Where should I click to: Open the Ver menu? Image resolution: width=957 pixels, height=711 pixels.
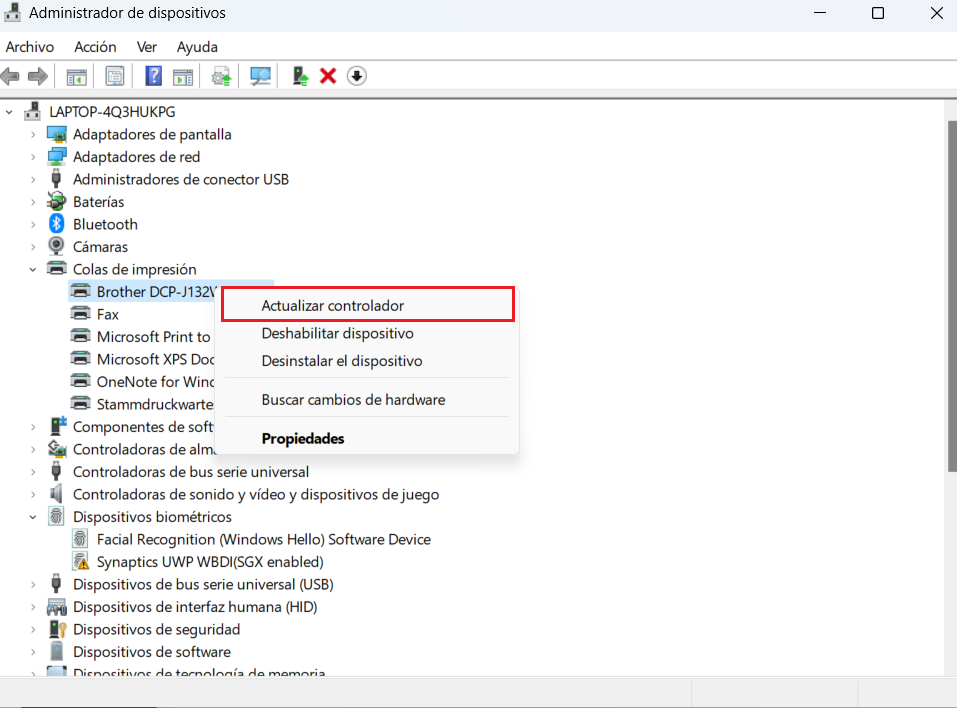click(x=146, y=47)
